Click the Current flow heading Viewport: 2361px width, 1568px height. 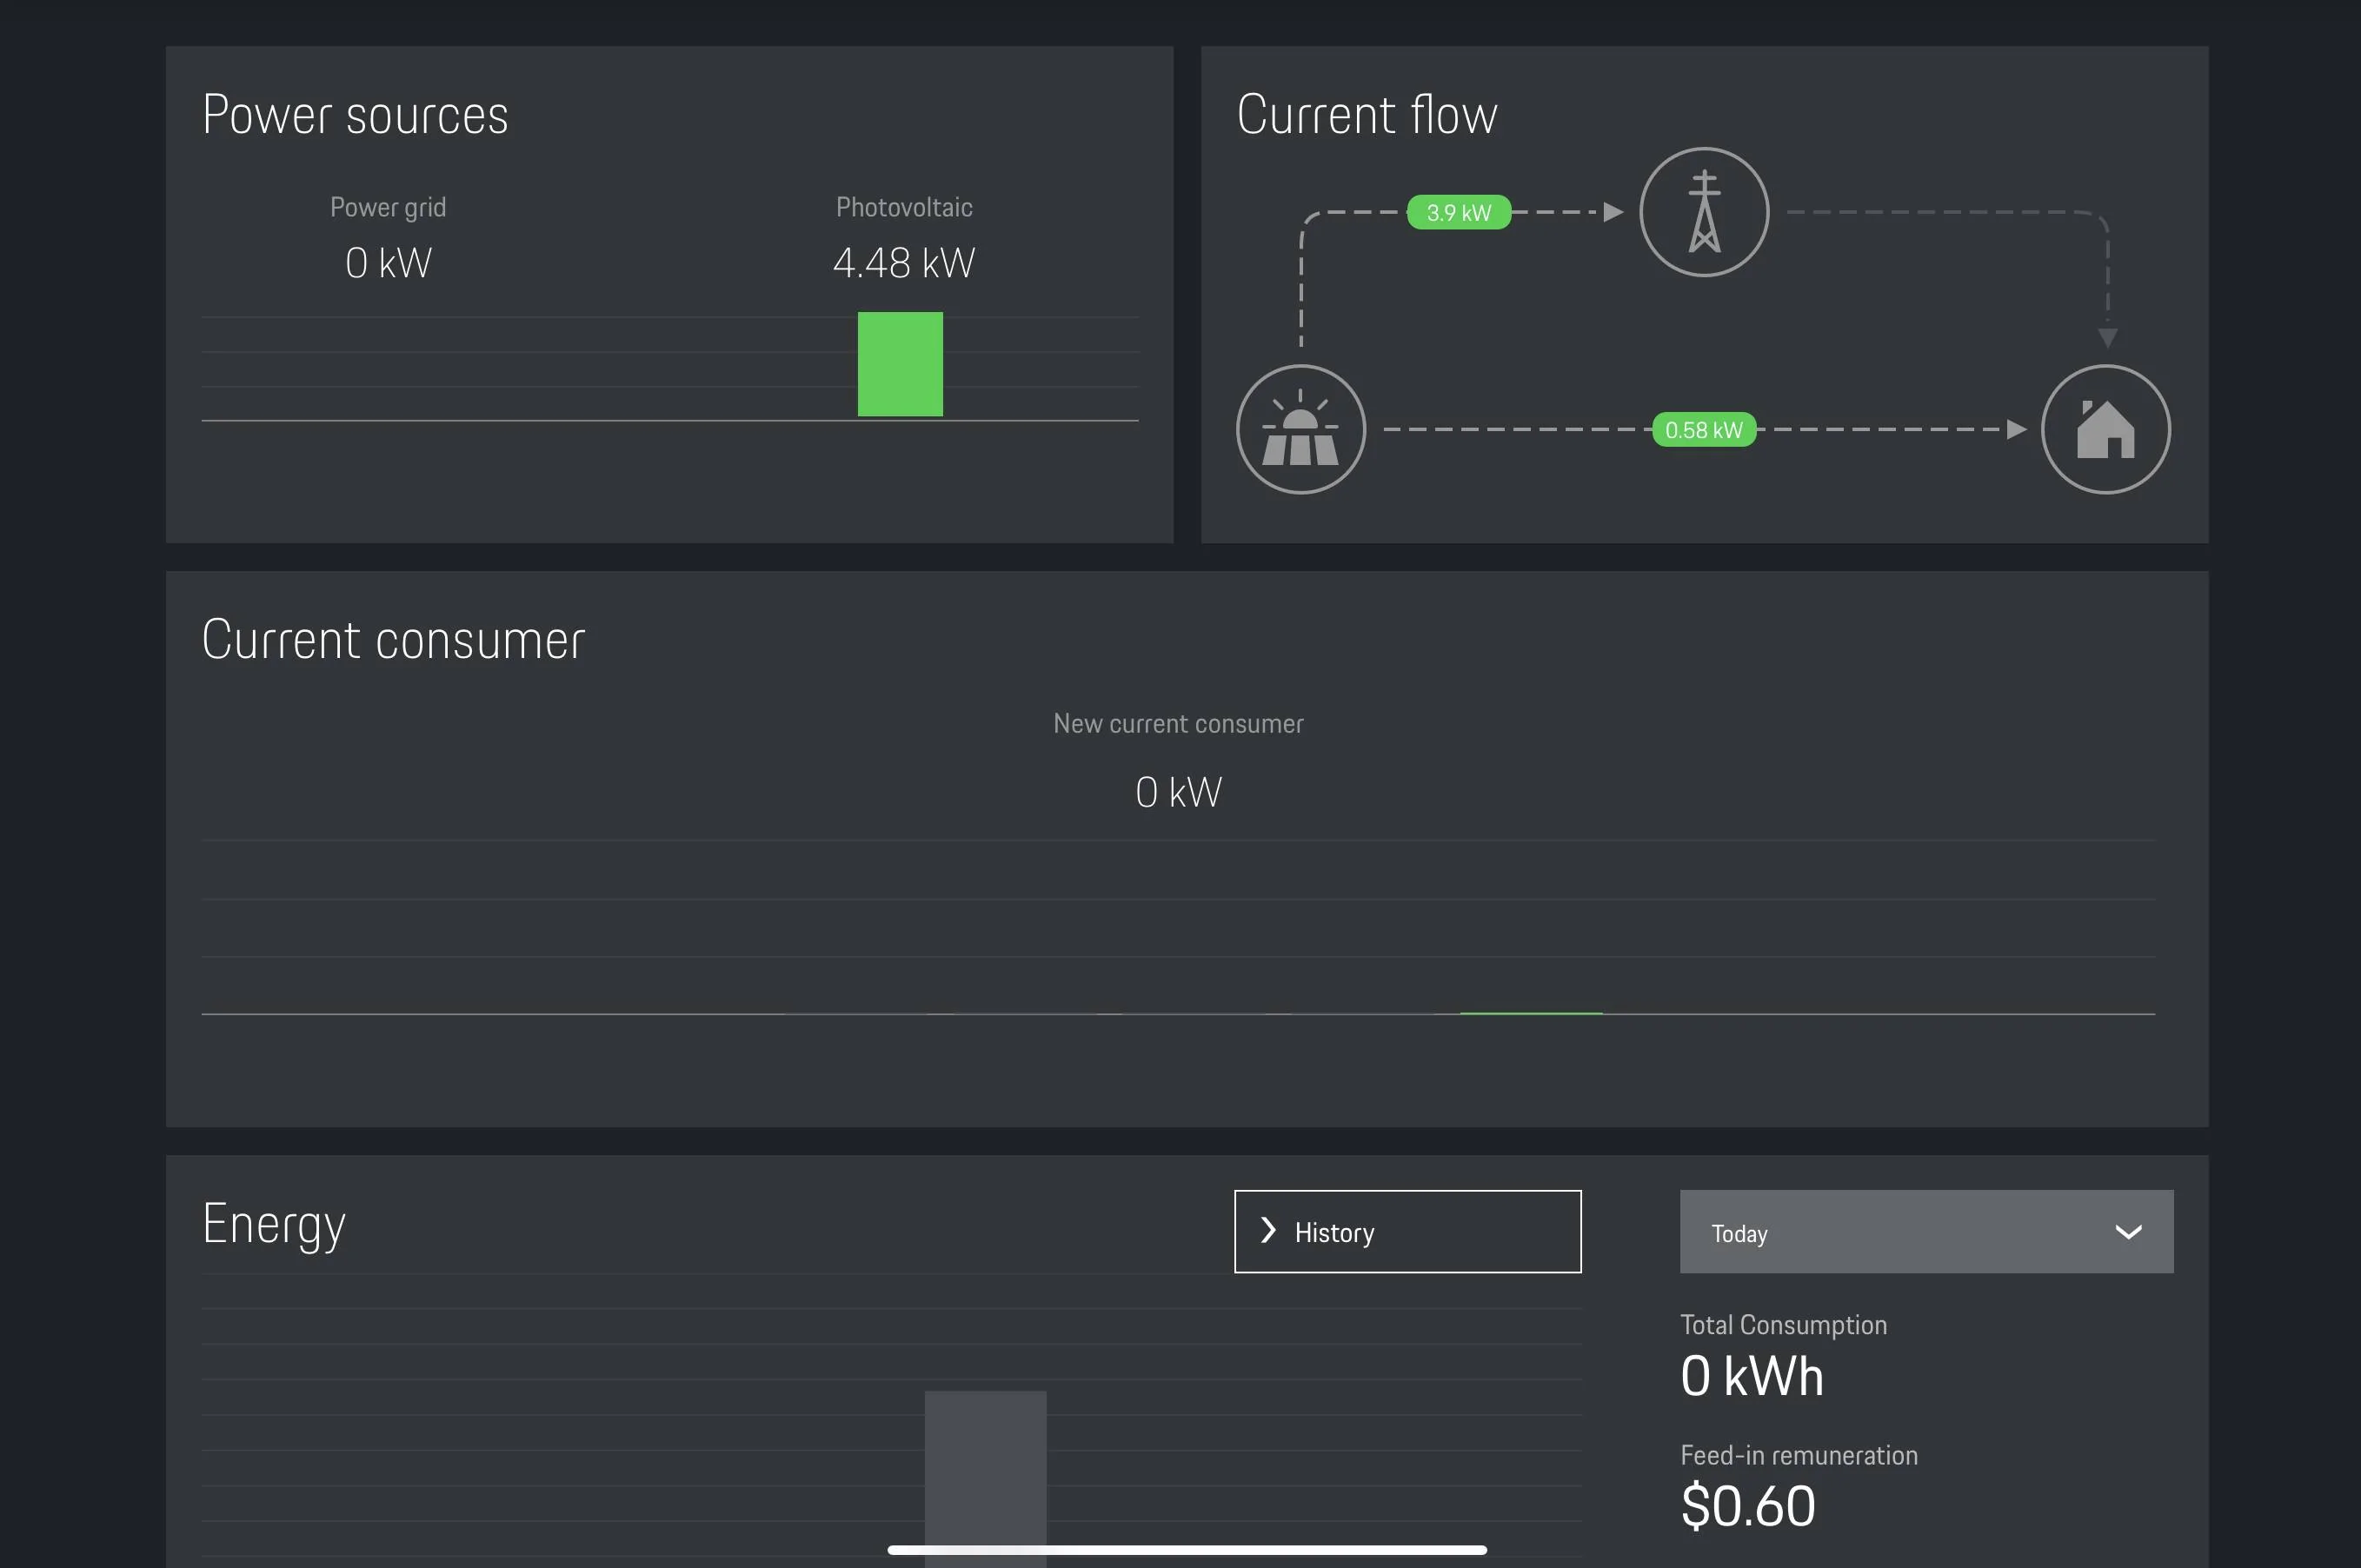pos(1367,114)
